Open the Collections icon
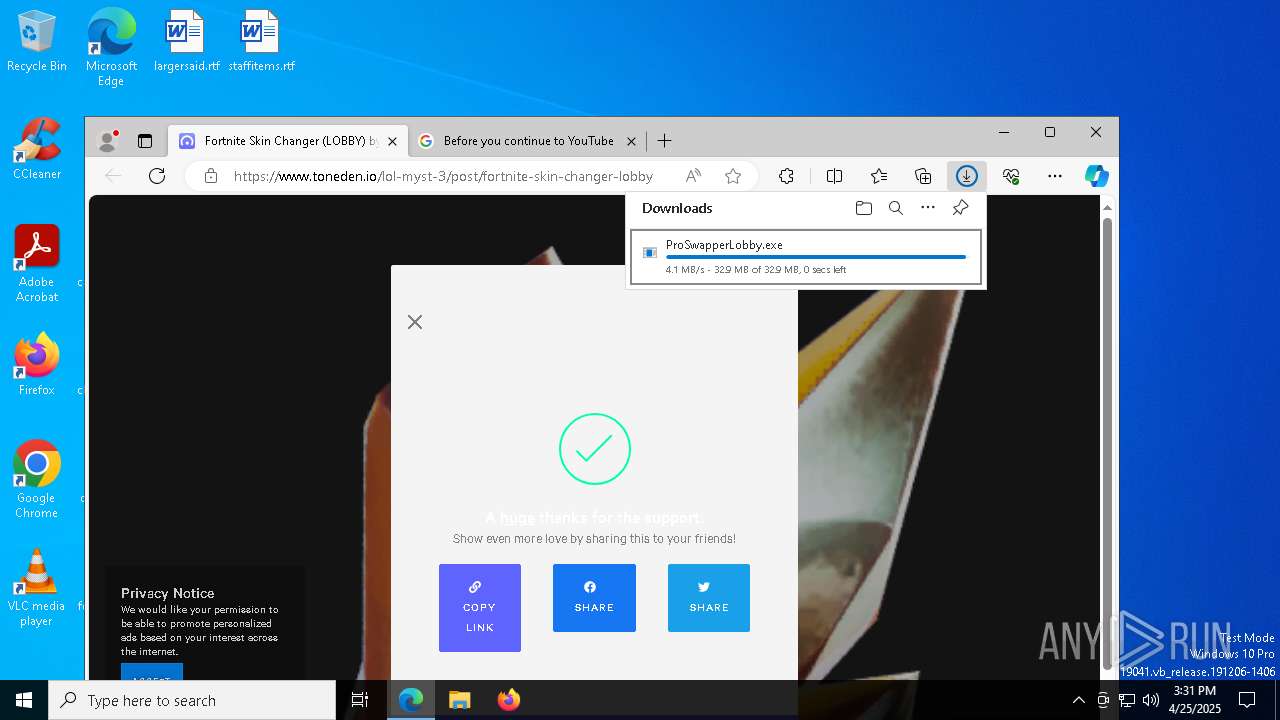The width and height of the screenshot is (1280, 720). (923, 176)
